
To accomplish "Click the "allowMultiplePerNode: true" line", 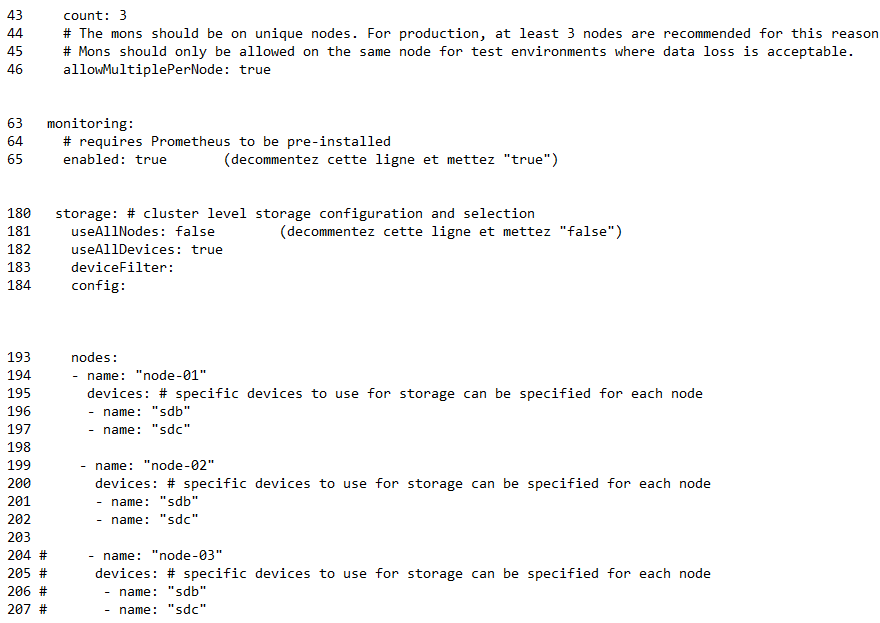I will click(x=166, y=70).
